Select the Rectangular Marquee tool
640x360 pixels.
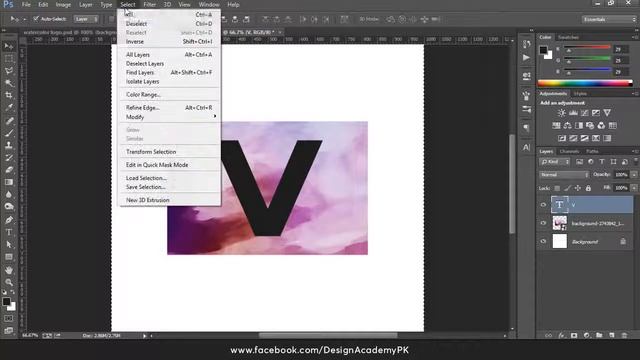[x=9, y=58]
